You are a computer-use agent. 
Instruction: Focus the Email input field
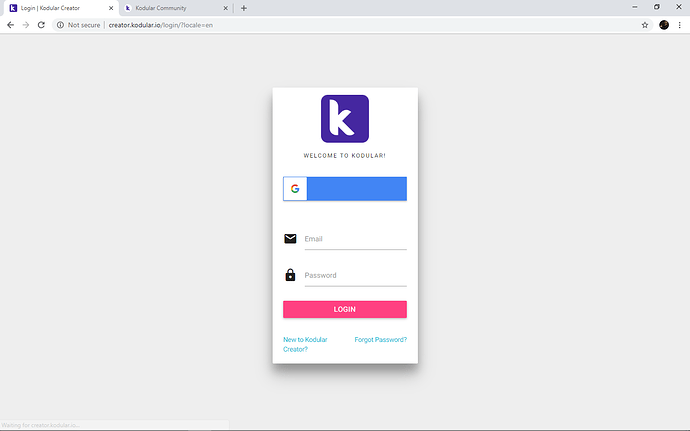click(x=356, y=239)
